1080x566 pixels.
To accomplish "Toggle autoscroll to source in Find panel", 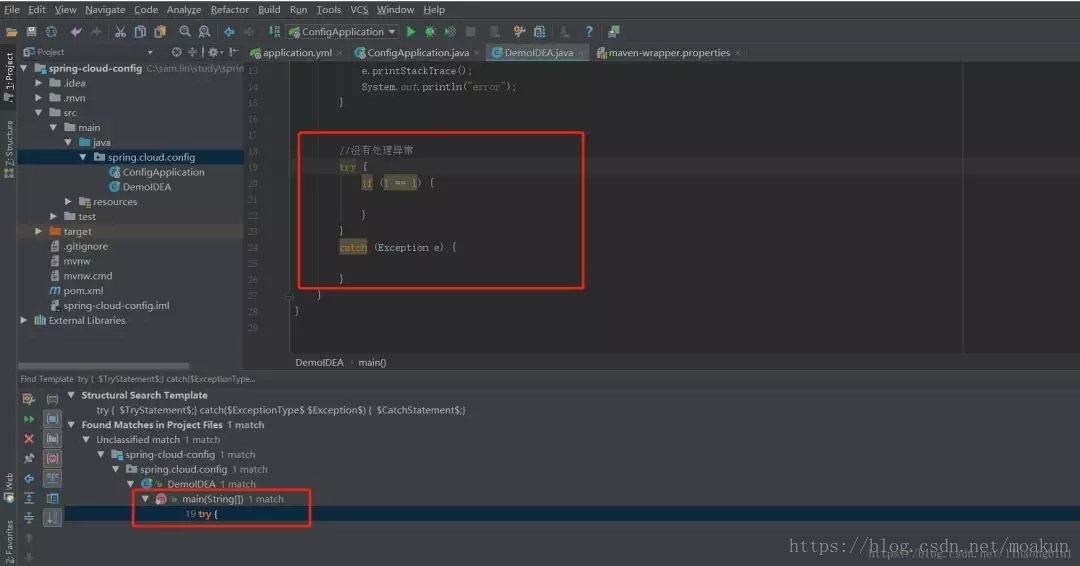I will coord(52,518).
